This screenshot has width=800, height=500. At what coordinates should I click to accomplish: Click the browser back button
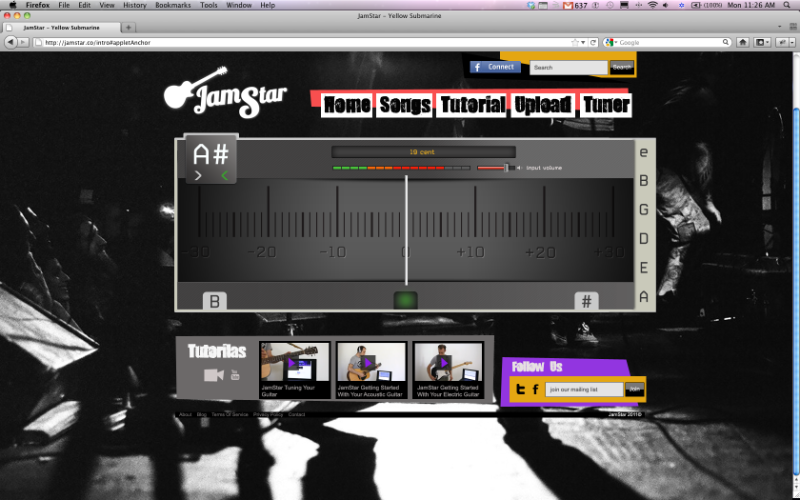click(11, 42)
